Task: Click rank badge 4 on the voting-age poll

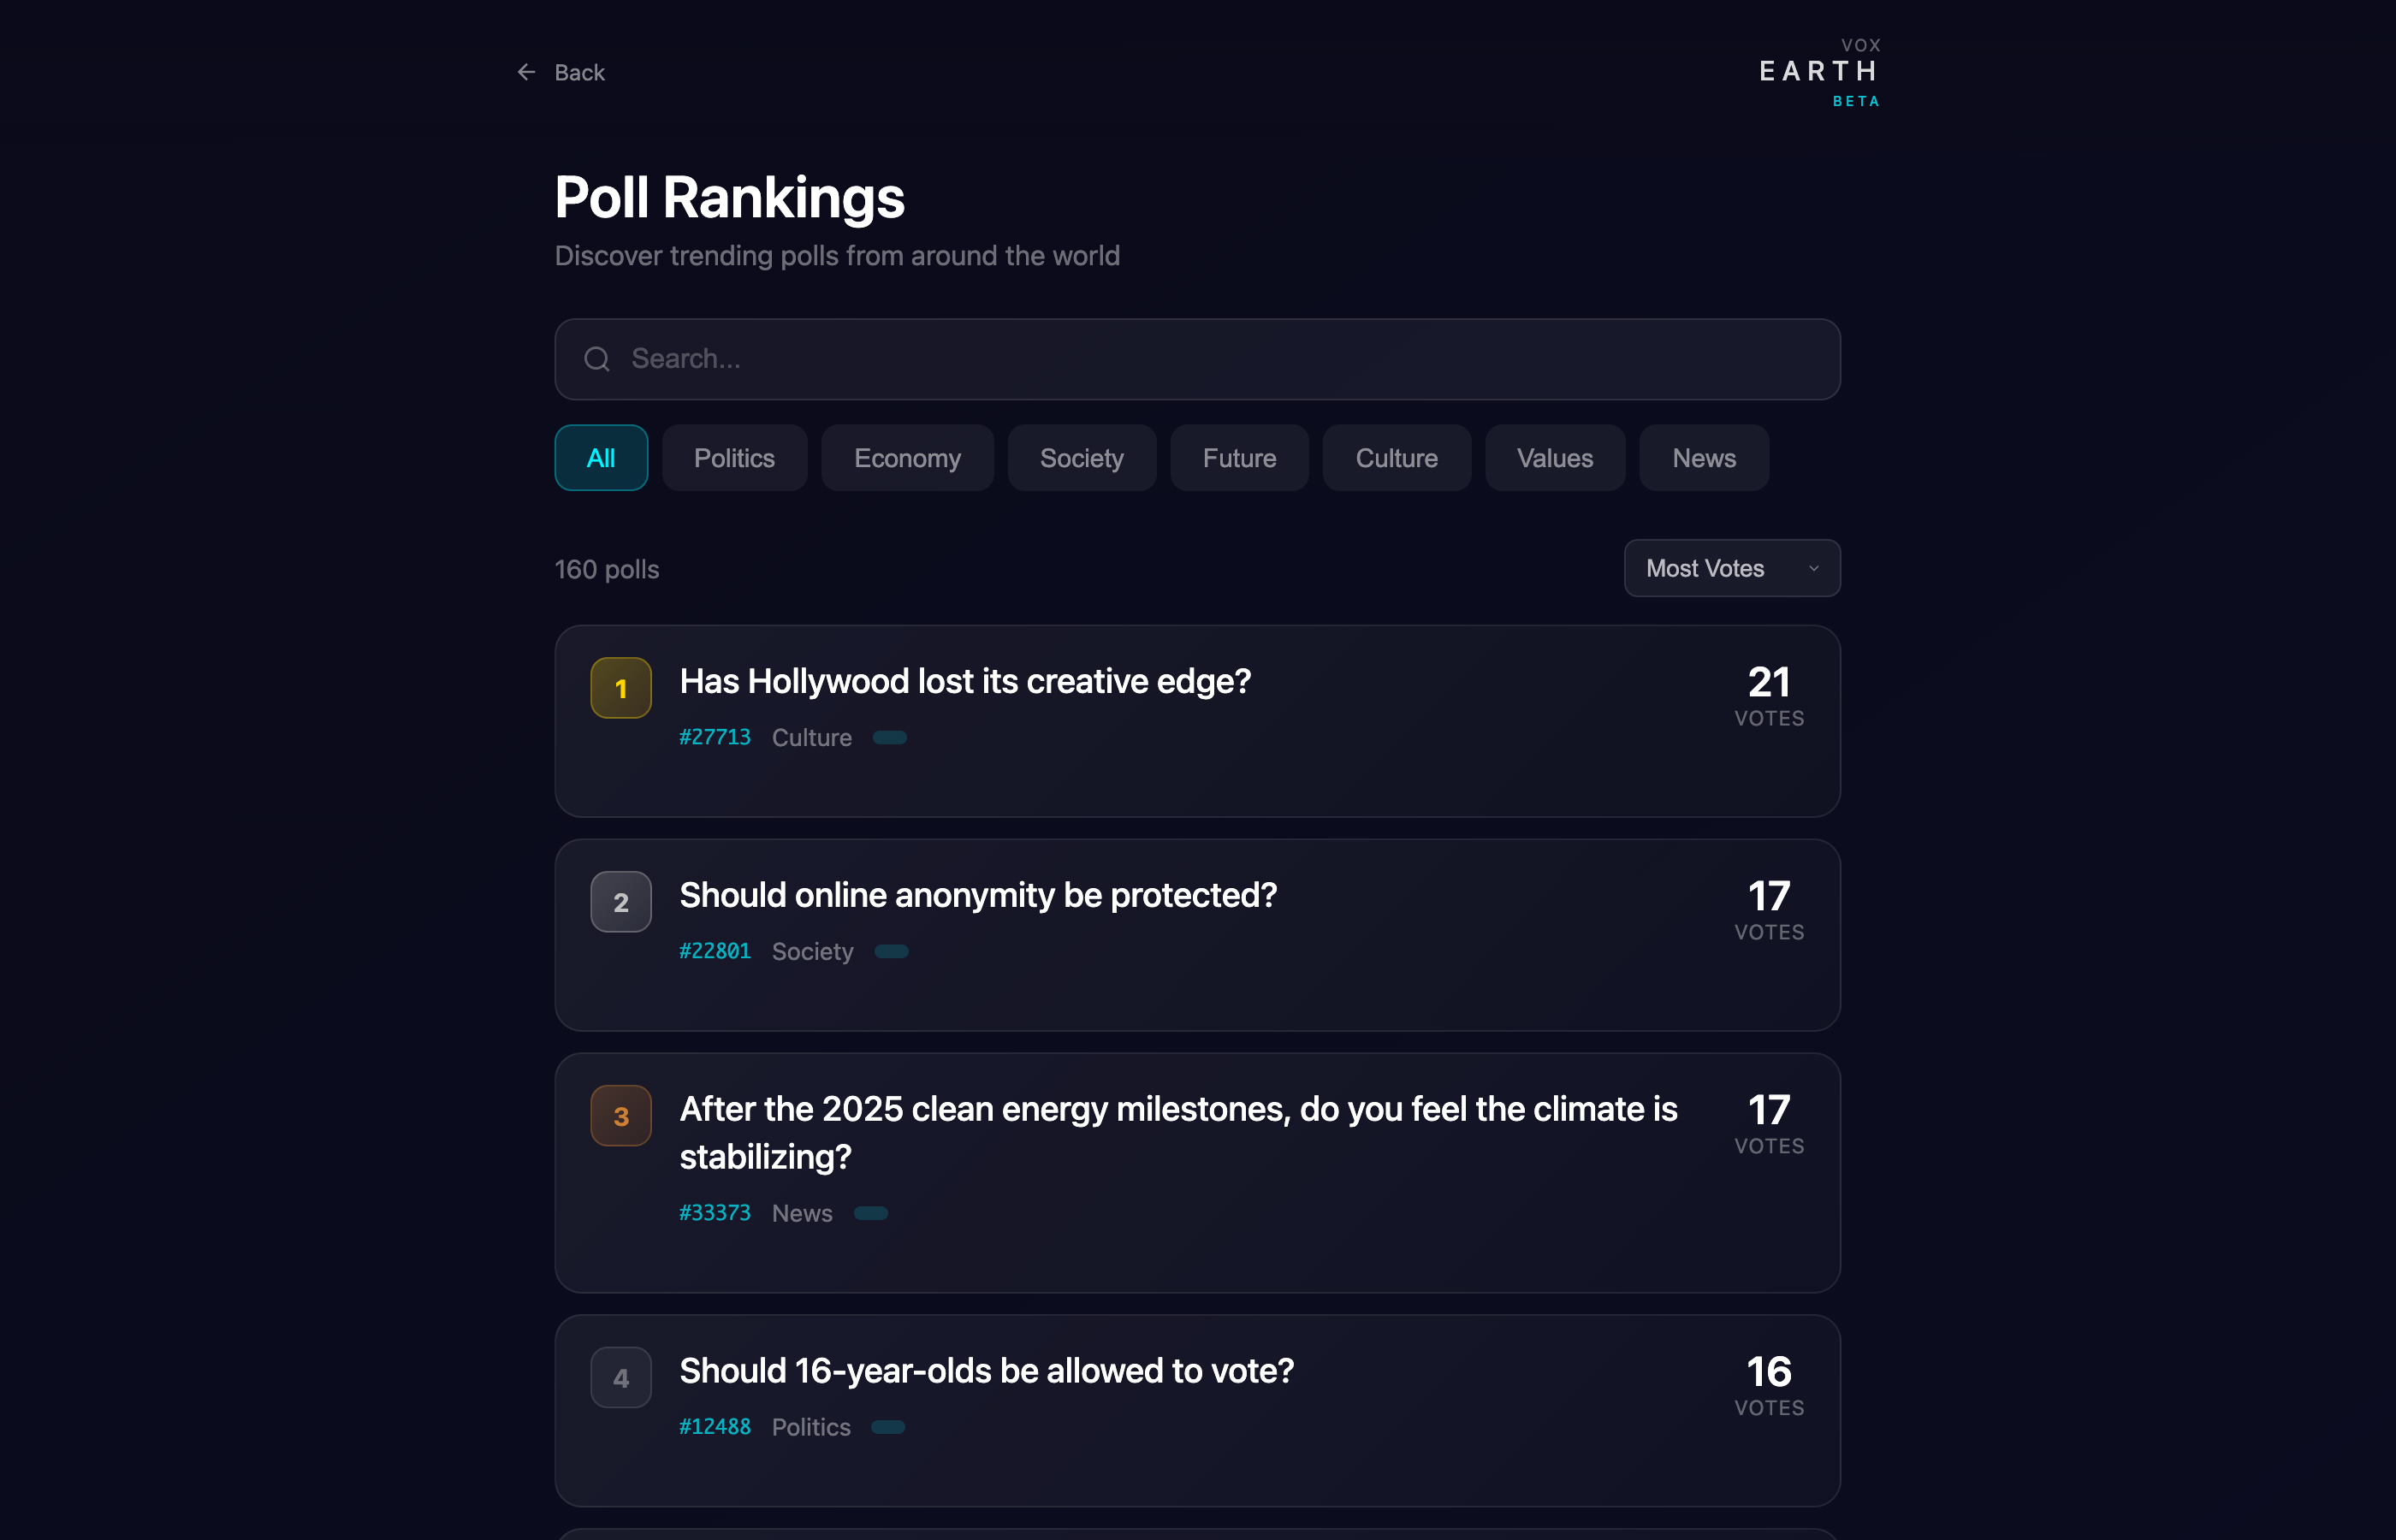Action: (620, 1377)
